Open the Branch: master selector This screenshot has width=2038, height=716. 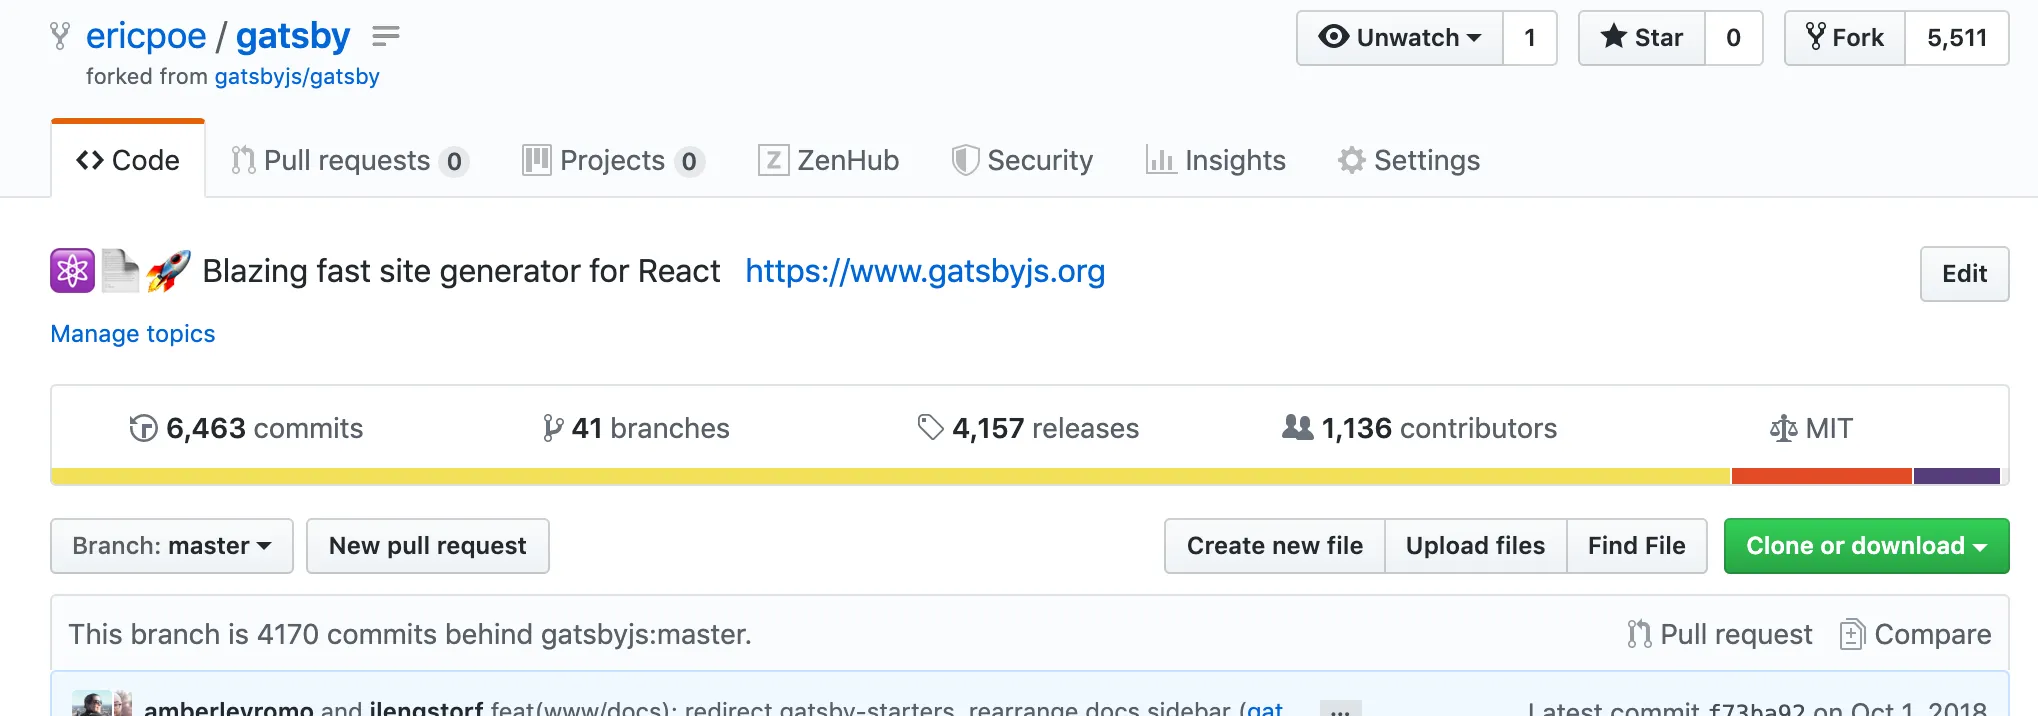click(x=172, y=546)
